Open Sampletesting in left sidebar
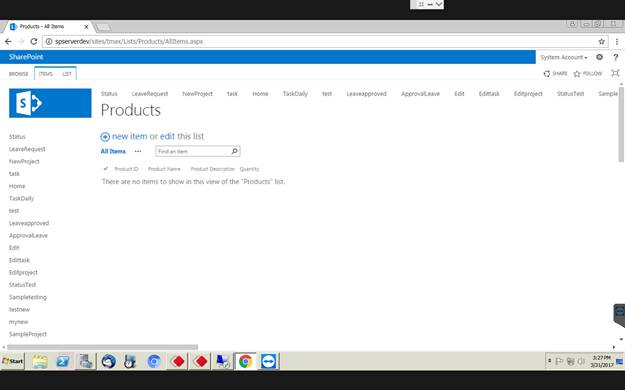This screenshot has width=625, height=390. click(28, 297)
